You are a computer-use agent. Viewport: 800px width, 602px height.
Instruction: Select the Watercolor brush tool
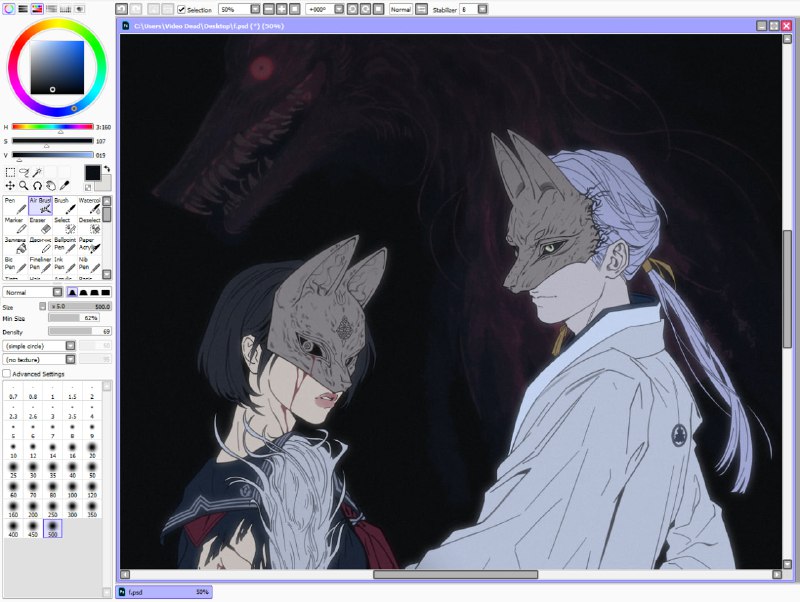(x=90, y=206)
